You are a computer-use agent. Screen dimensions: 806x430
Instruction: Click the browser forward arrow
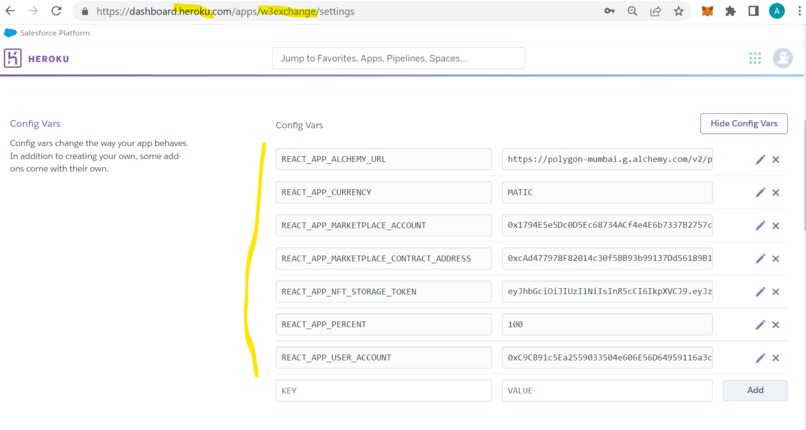[33, 11]
